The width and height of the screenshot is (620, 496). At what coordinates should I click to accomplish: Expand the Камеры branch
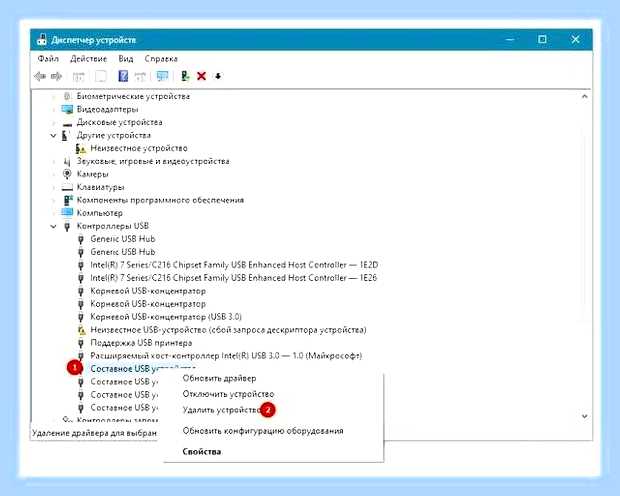point(53,174)
